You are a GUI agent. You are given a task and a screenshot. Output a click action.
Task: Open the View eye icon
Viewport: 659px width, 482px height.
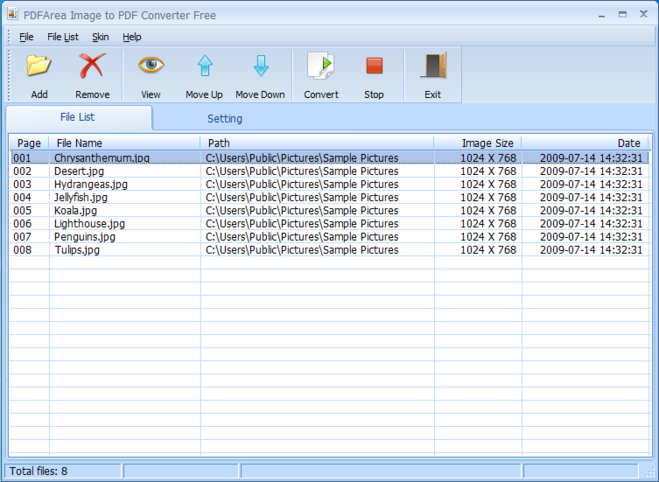click(151, 65)
